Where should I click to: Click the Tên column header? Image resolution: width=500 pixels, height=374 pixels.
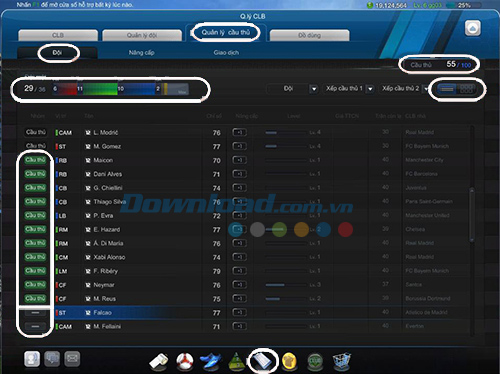point(89,116)
